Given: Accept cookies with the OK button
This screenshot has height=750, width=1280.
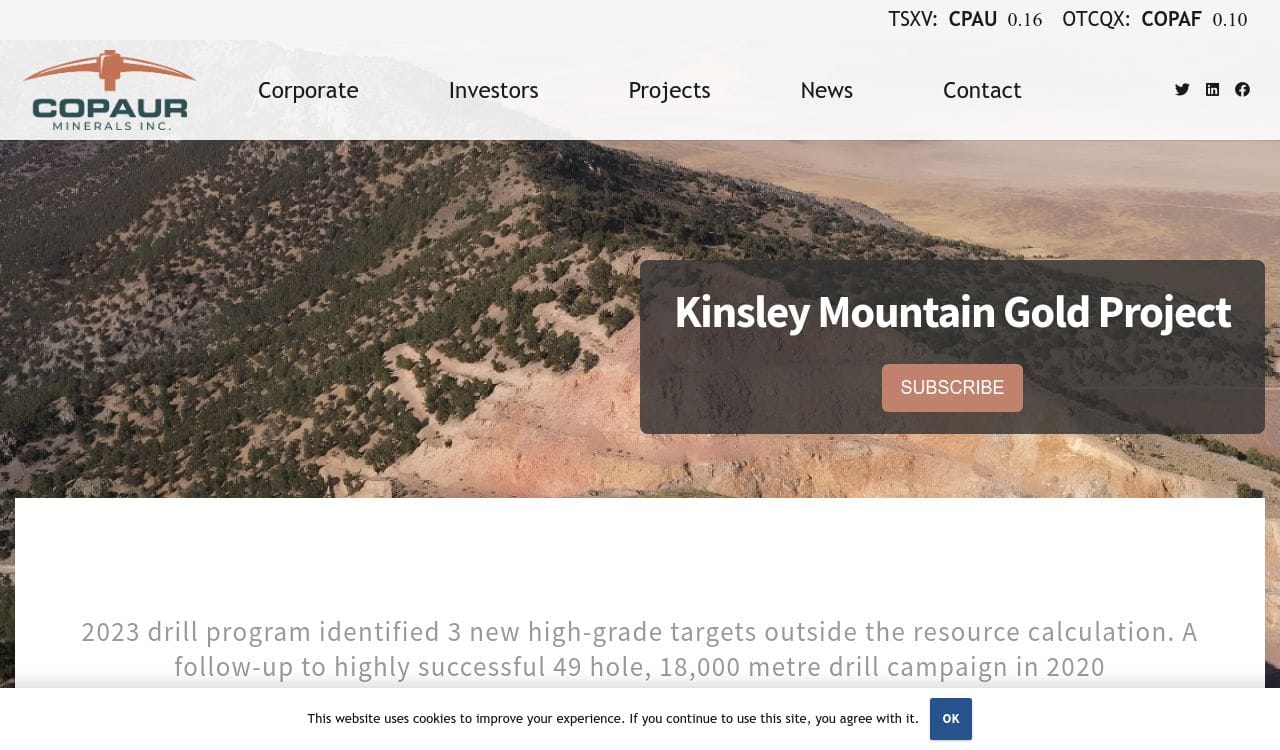Looking at the screenshot, I should point(950,719).
